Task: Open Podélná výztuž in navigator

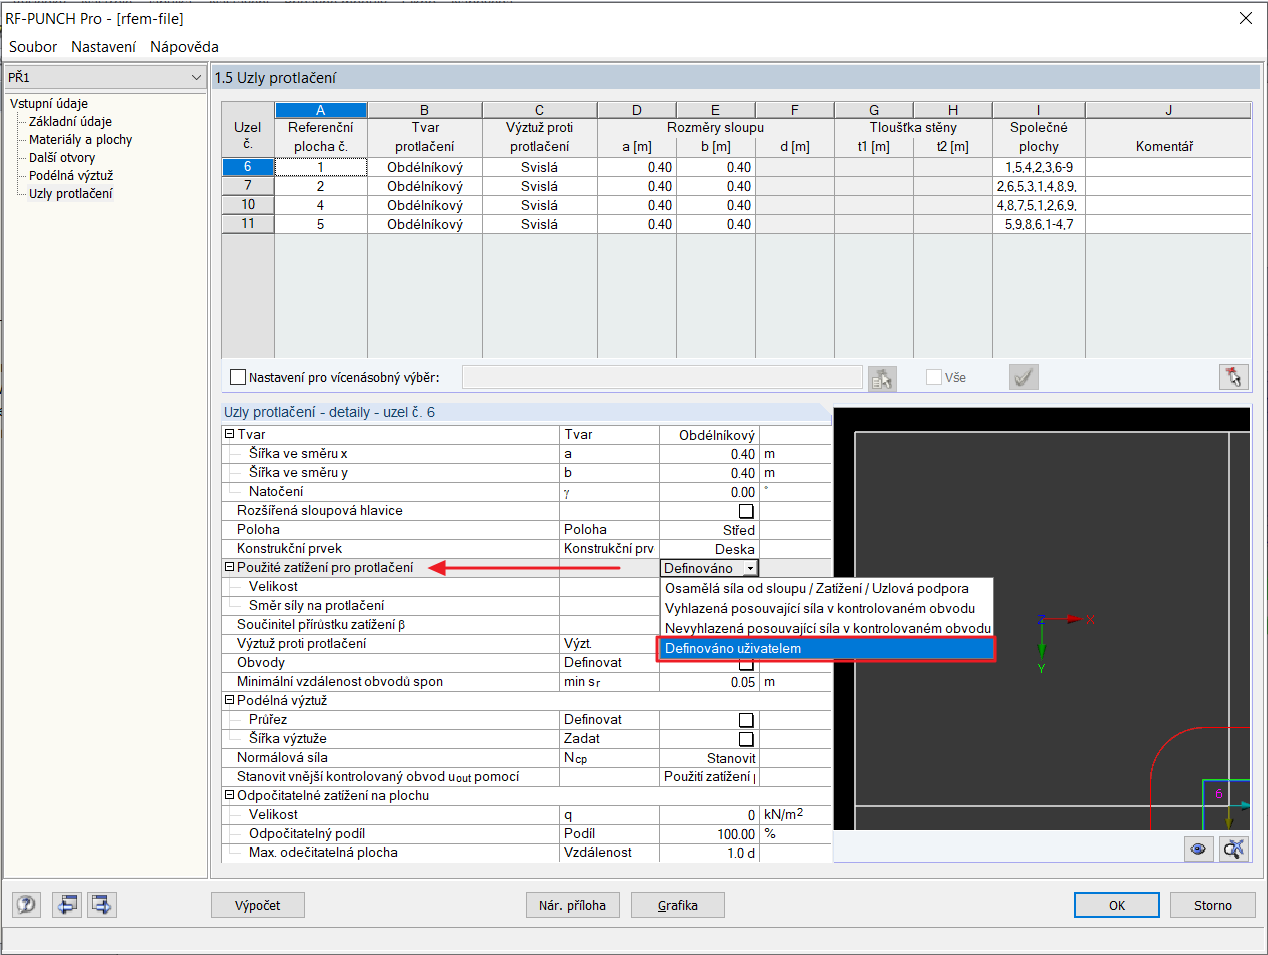Action: pos(71,175)
